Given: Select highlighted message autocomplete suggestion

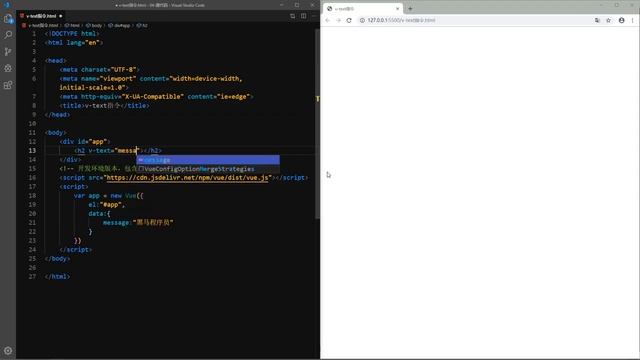Looking at the screenshot, I should [x=208, y=160].
